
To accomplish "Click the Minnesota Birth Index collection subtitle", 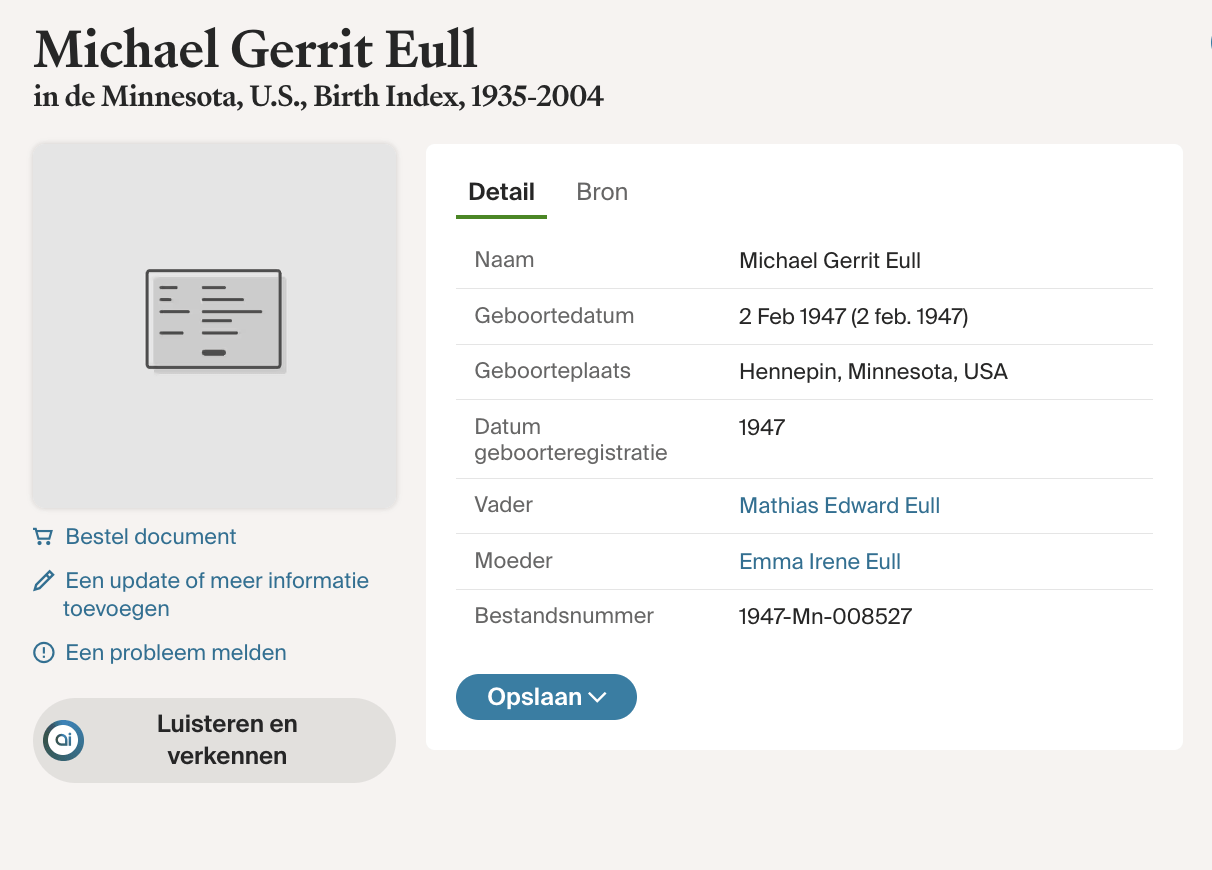I will point(318,97).
